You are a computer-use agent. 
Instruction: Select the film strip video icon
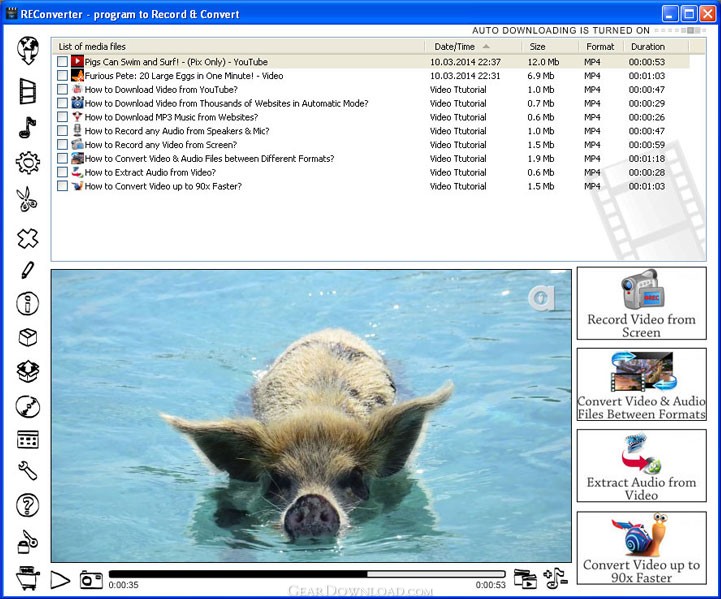(28, 91)
